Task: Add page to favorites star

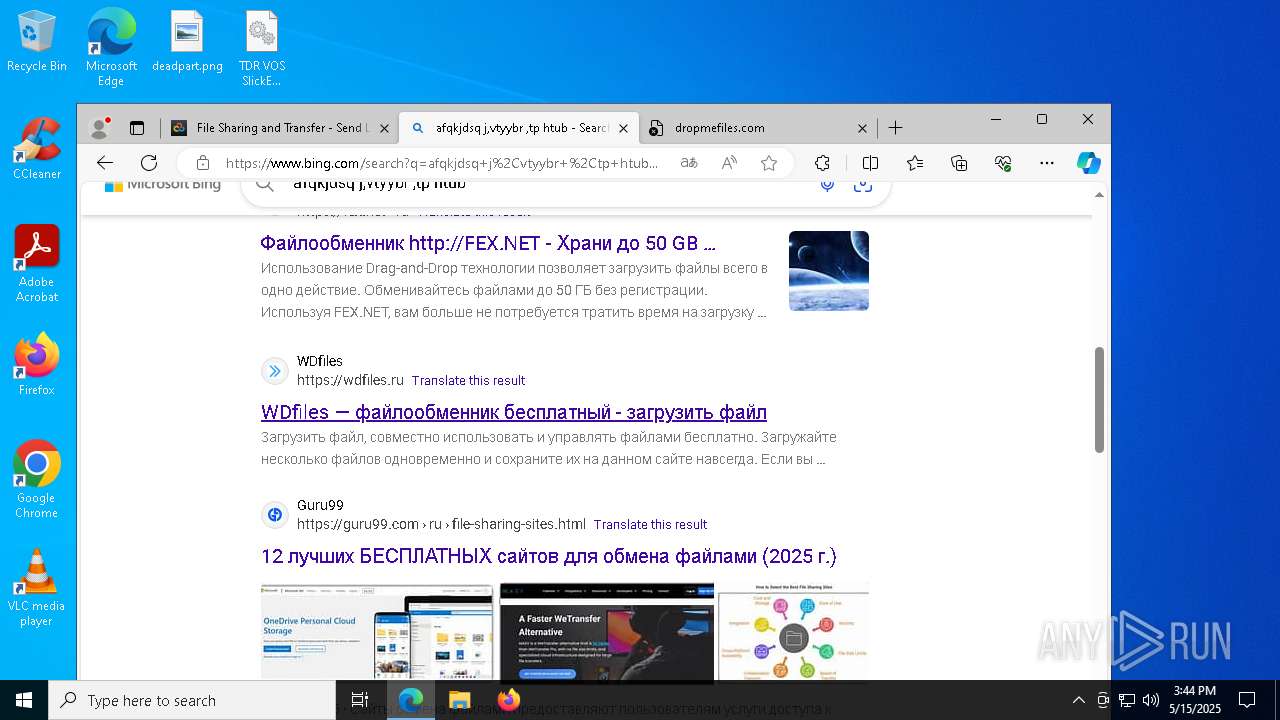Action: 769,163
